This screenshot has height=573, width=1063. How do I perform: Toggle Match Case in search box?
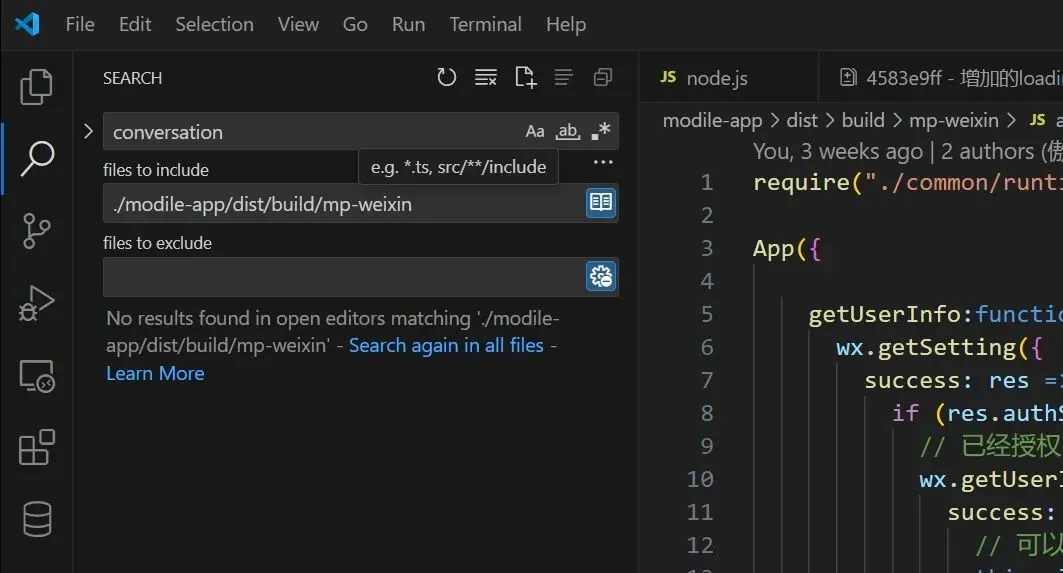[536, 132]
